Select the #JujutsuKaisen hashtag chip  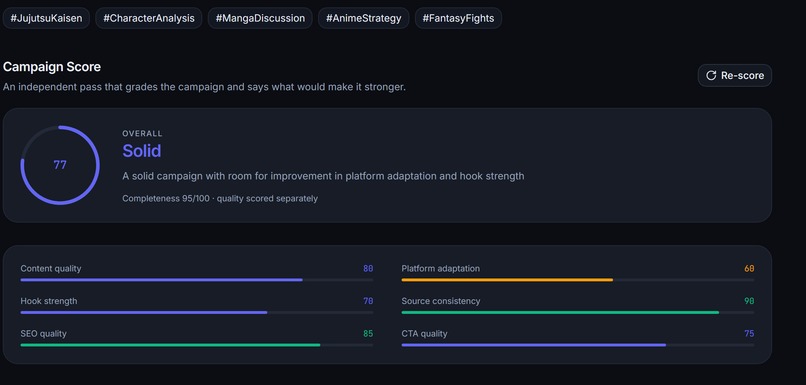point(46,18)
